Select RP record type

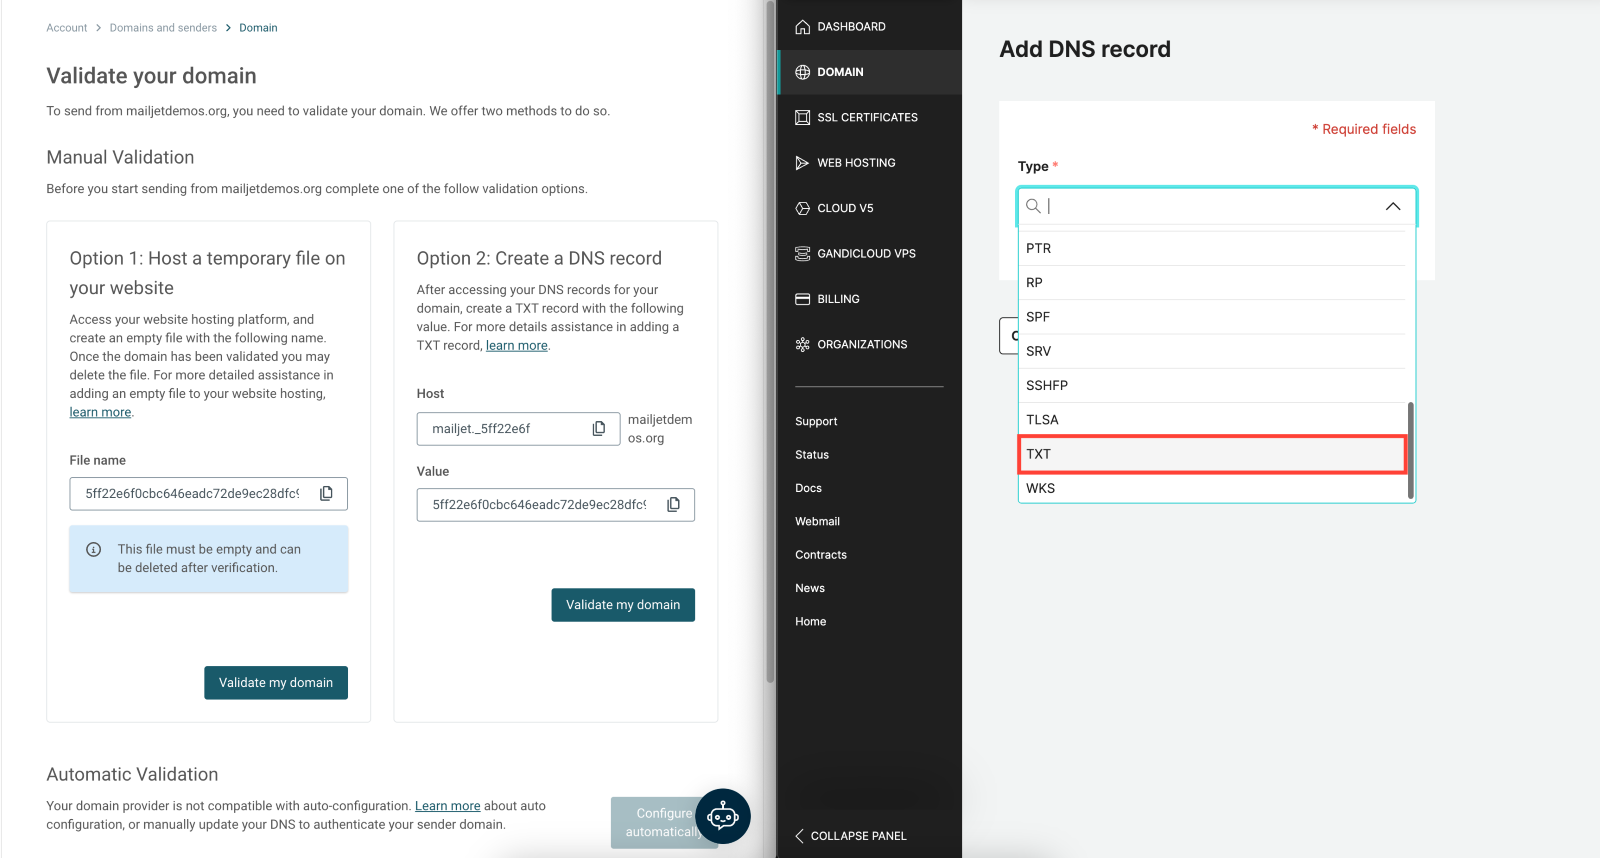(1212, 282)
